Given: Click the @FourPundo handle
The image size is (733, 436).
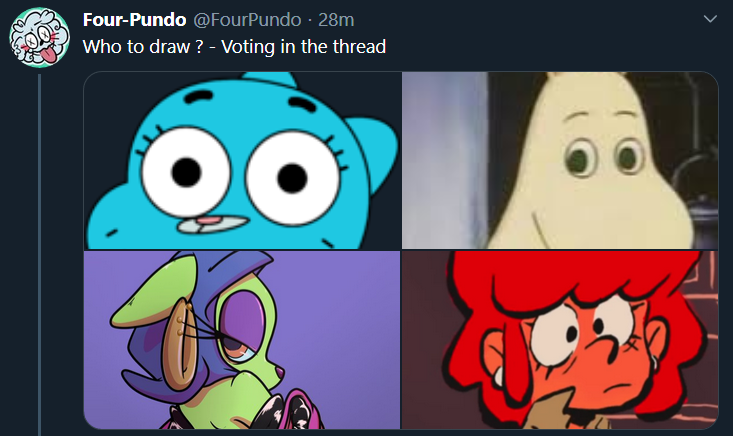Looking at the screenshot, I should 247,20.
